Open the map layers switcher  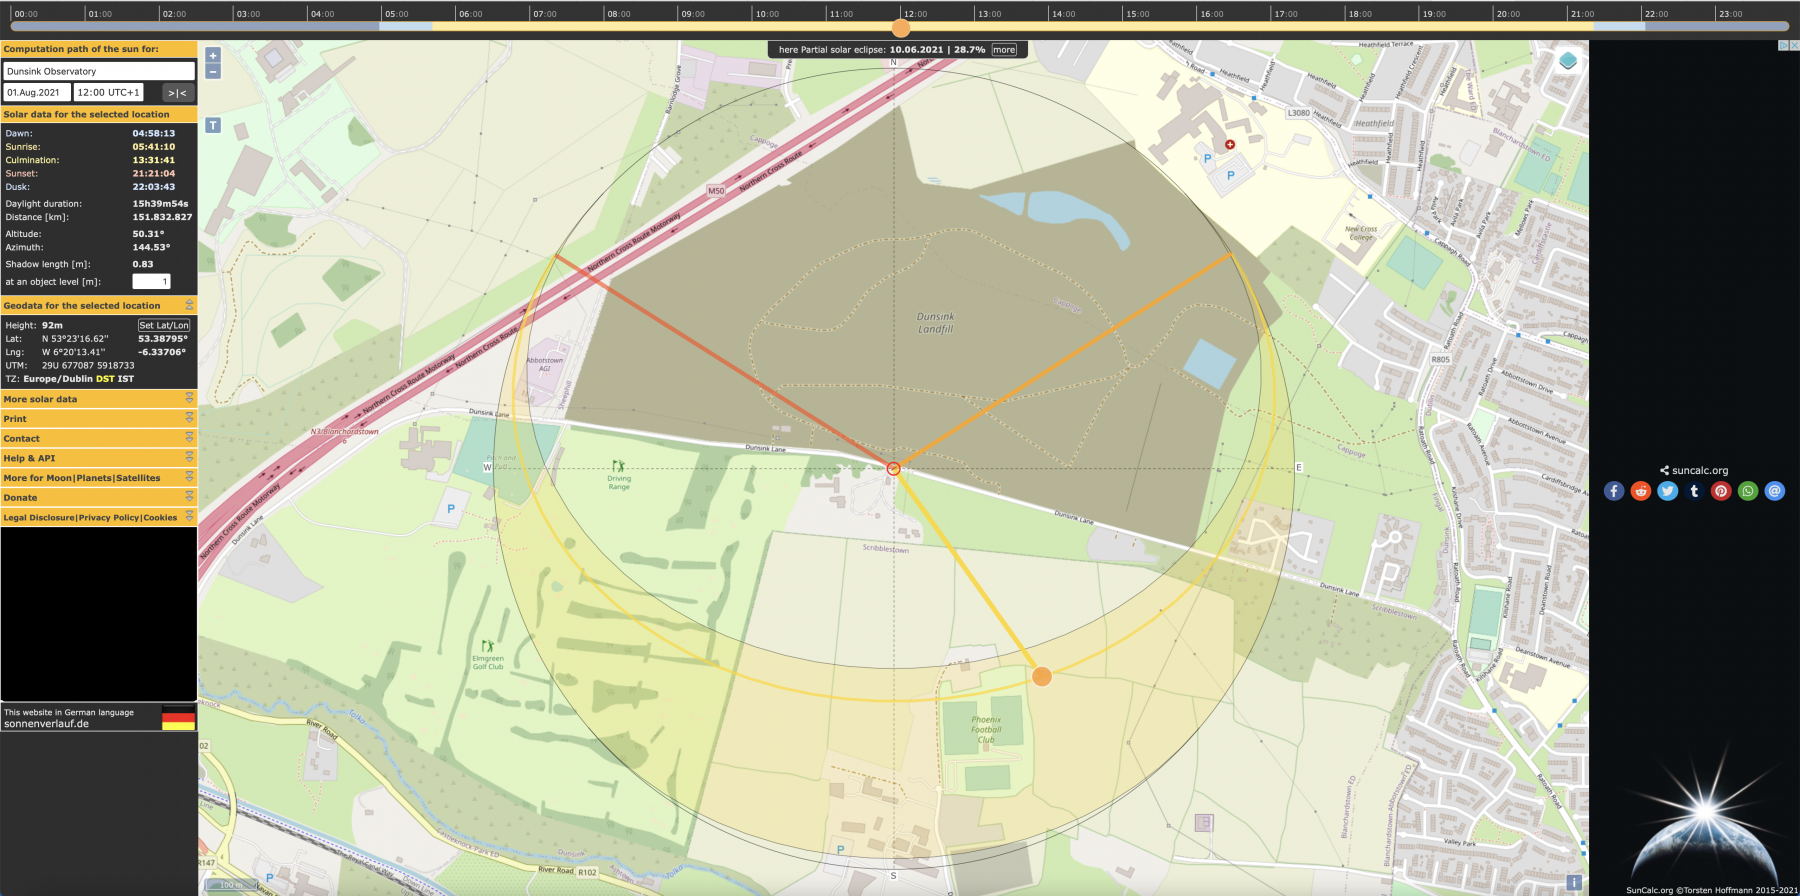tap(1567, 61)
